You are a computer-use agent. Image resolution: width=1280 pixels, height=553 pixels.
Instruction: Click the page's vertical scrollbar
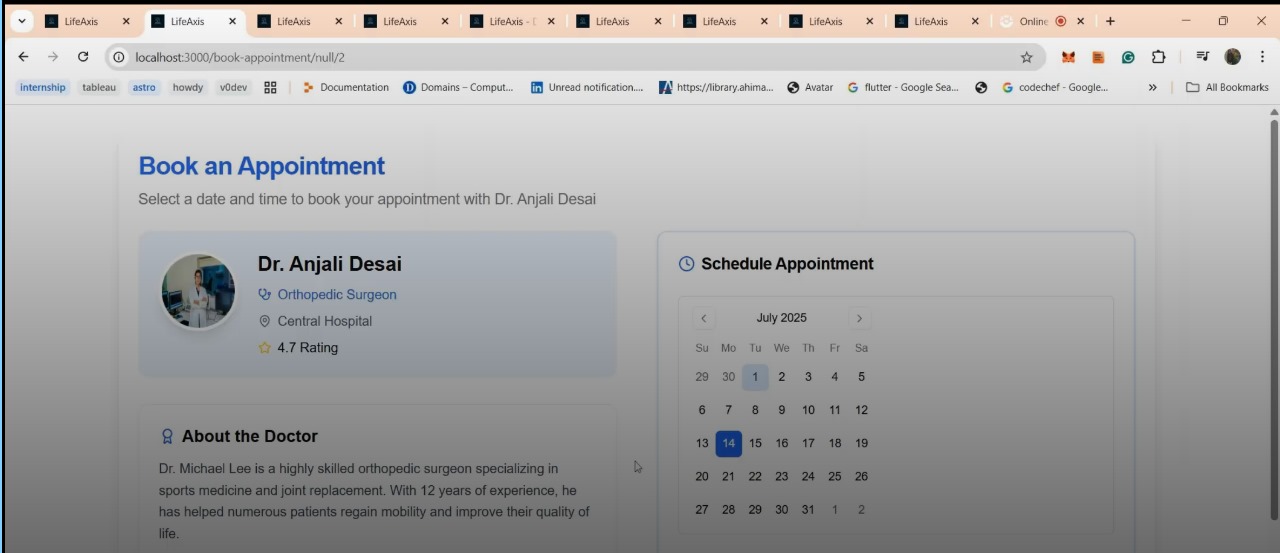[1274, 320]
